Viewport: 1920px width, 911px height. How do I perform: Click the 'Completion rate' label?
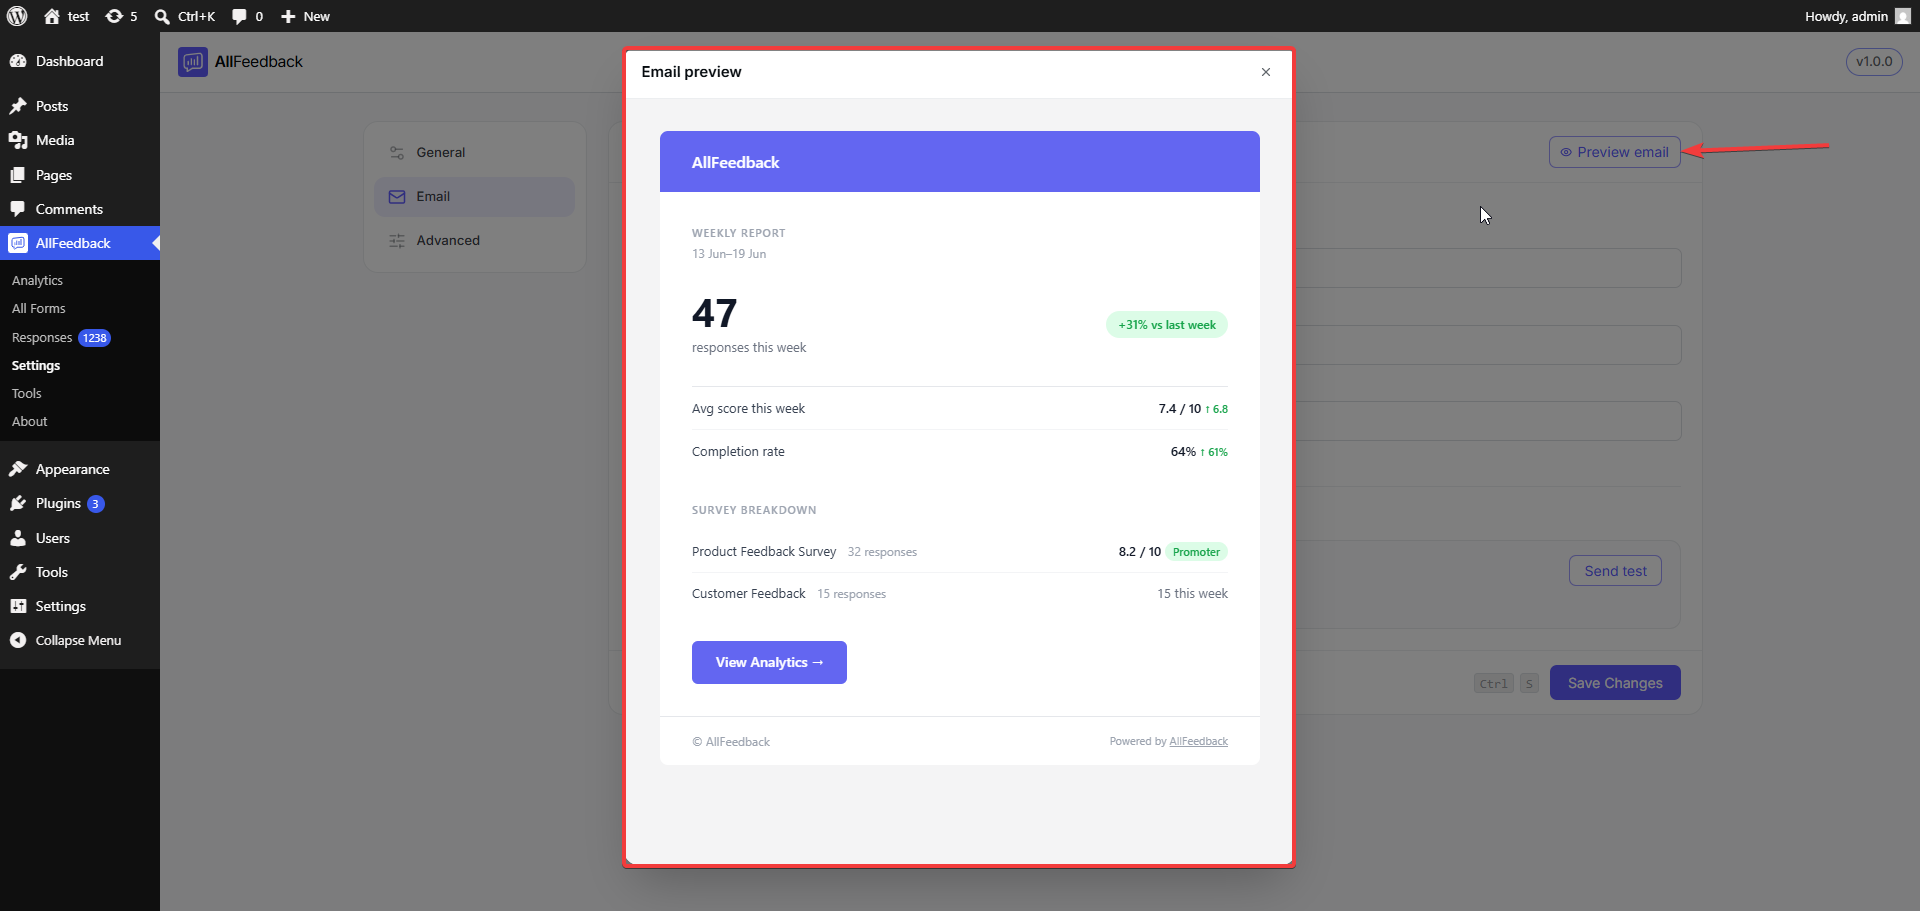click(738, 452)
